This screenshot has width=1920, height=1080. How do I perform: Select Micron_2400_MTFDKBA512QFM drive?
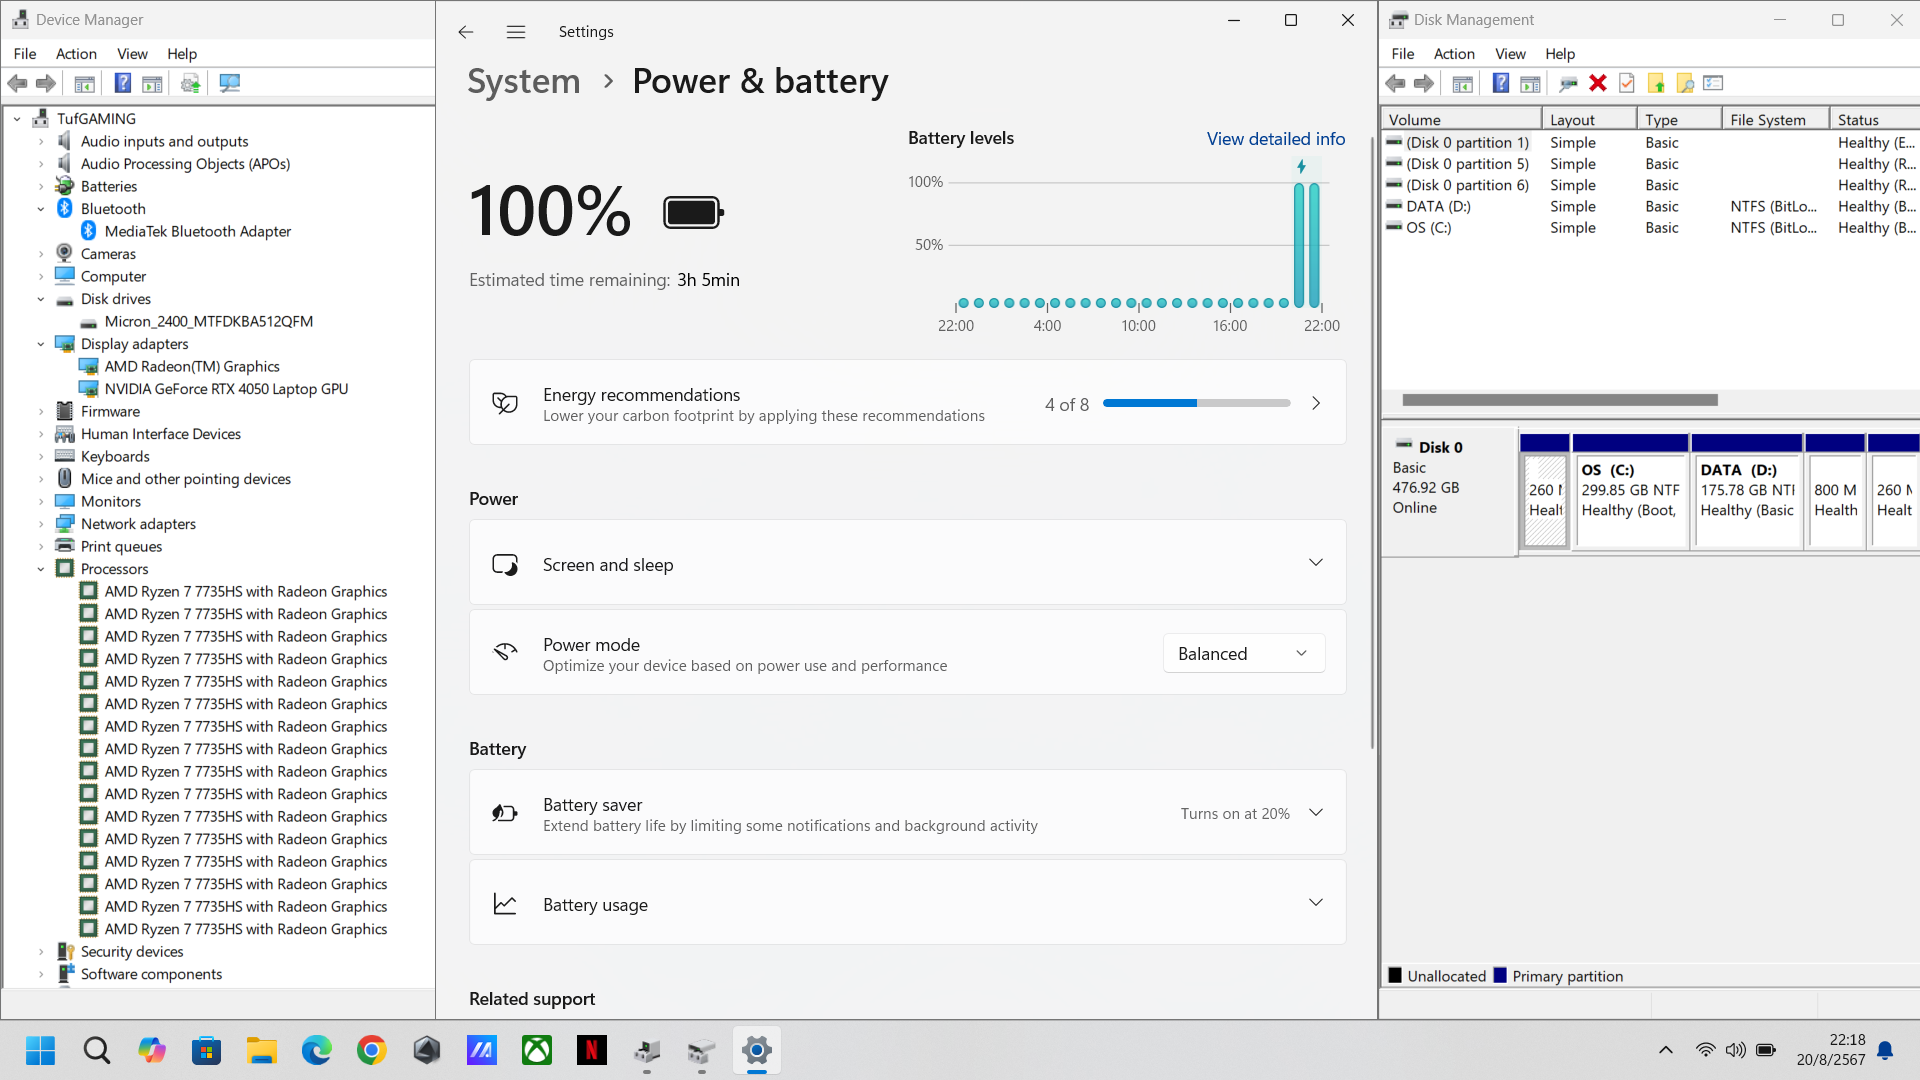click(x=209, y=321)
